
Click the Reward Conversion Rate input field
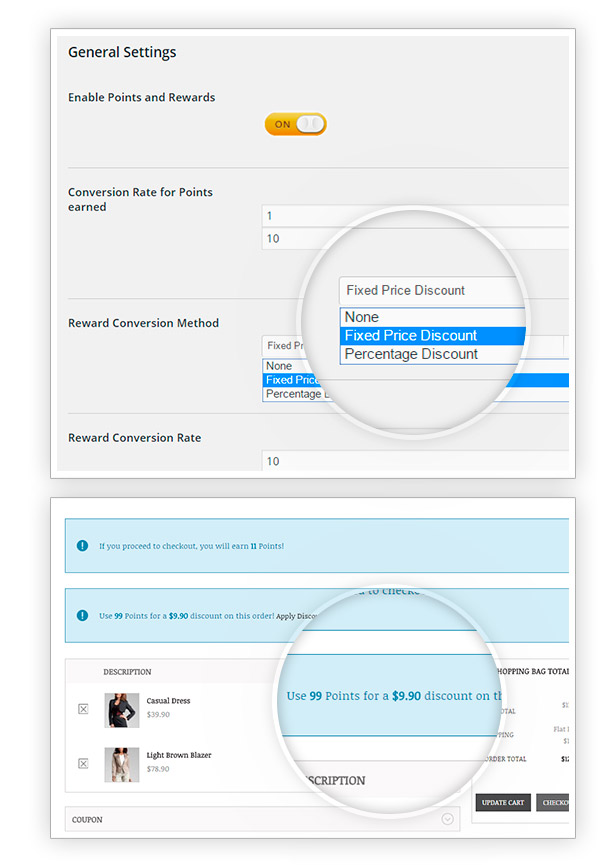(x=415, y=461)
